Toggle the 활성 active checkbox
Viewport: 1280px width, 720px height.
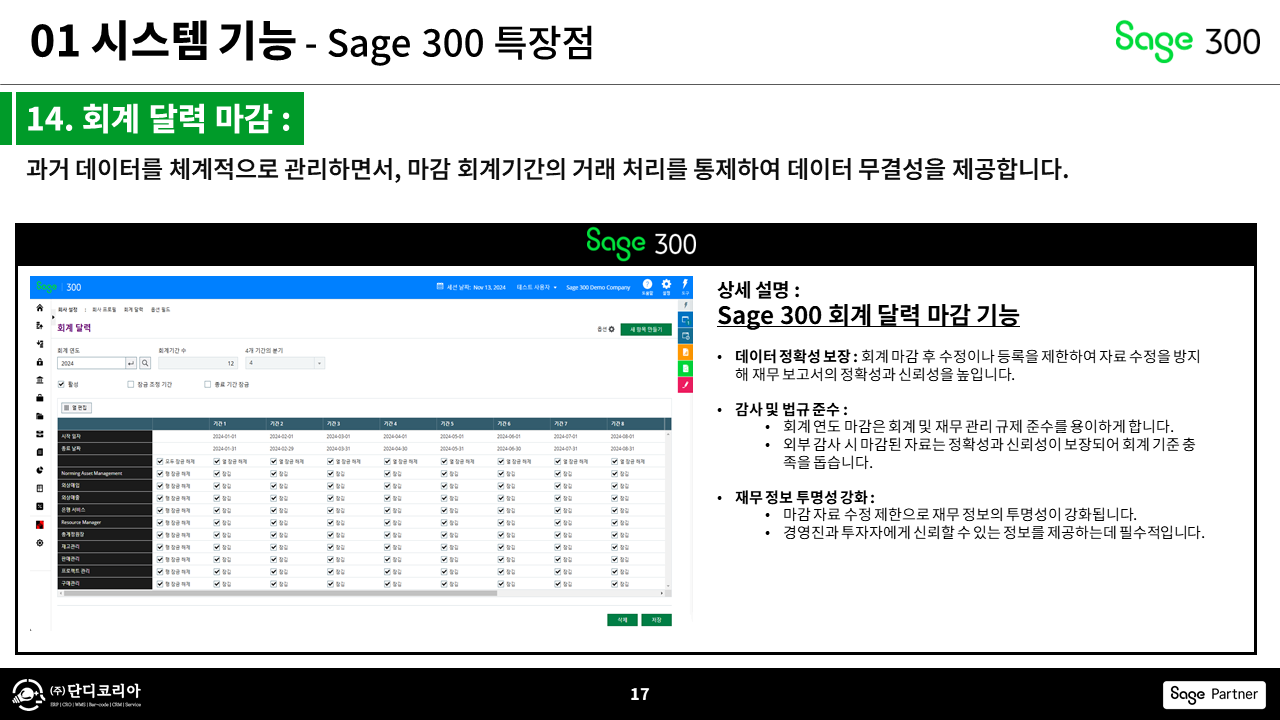[61, 383]
